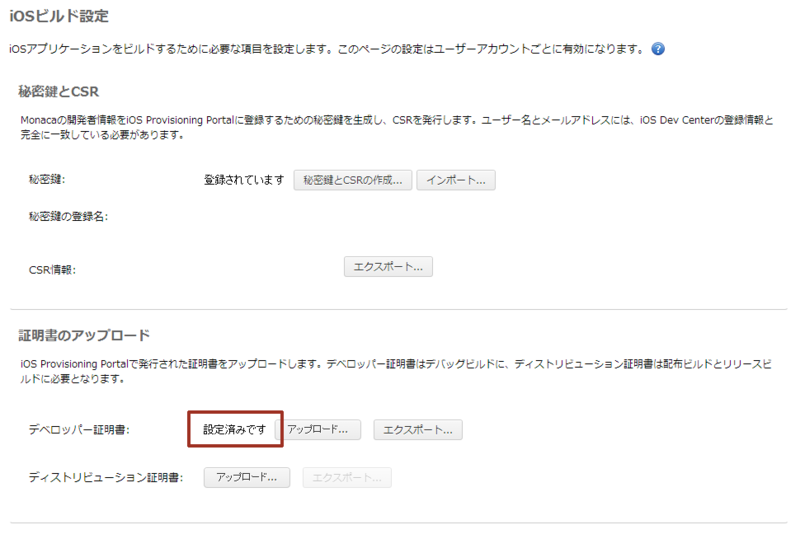Click the 登録されています status text
800x539 pixels.
(244, 180)
